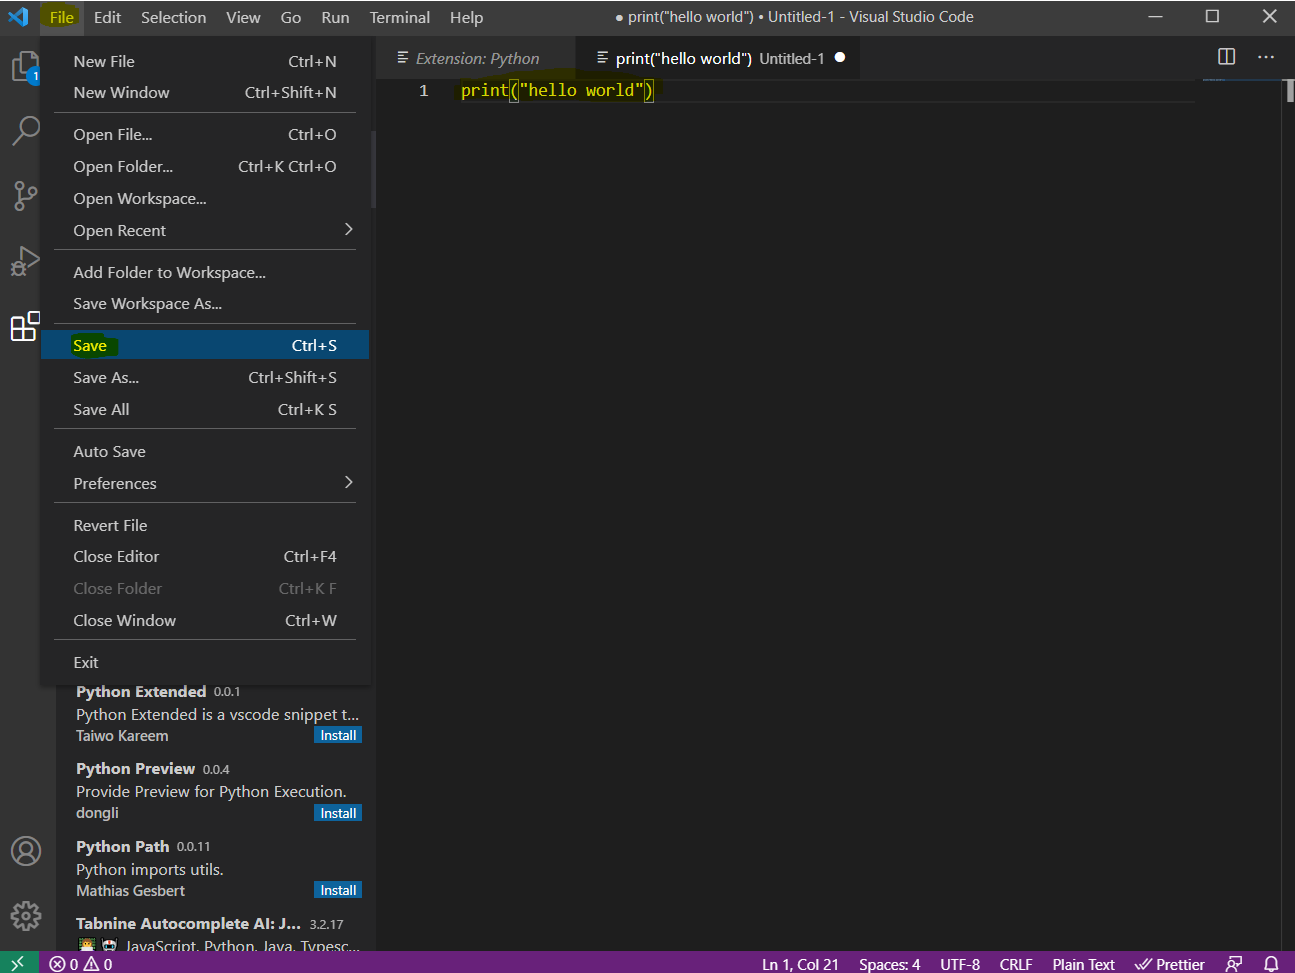Open the Run menu
This screenshot has width=1295, height=973.
tap(335, 17)
